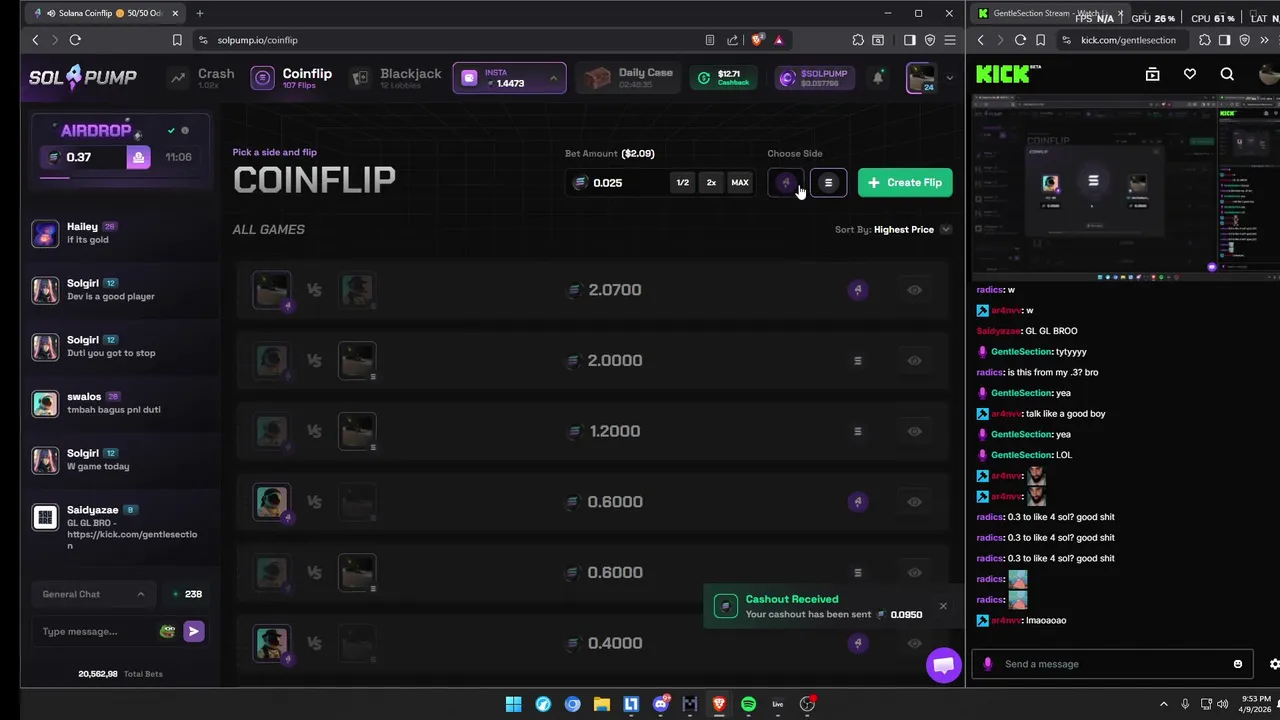Screen dimensions: 1280x720
Task: Click the Kick chat message field
Action: pos(1110,664)
